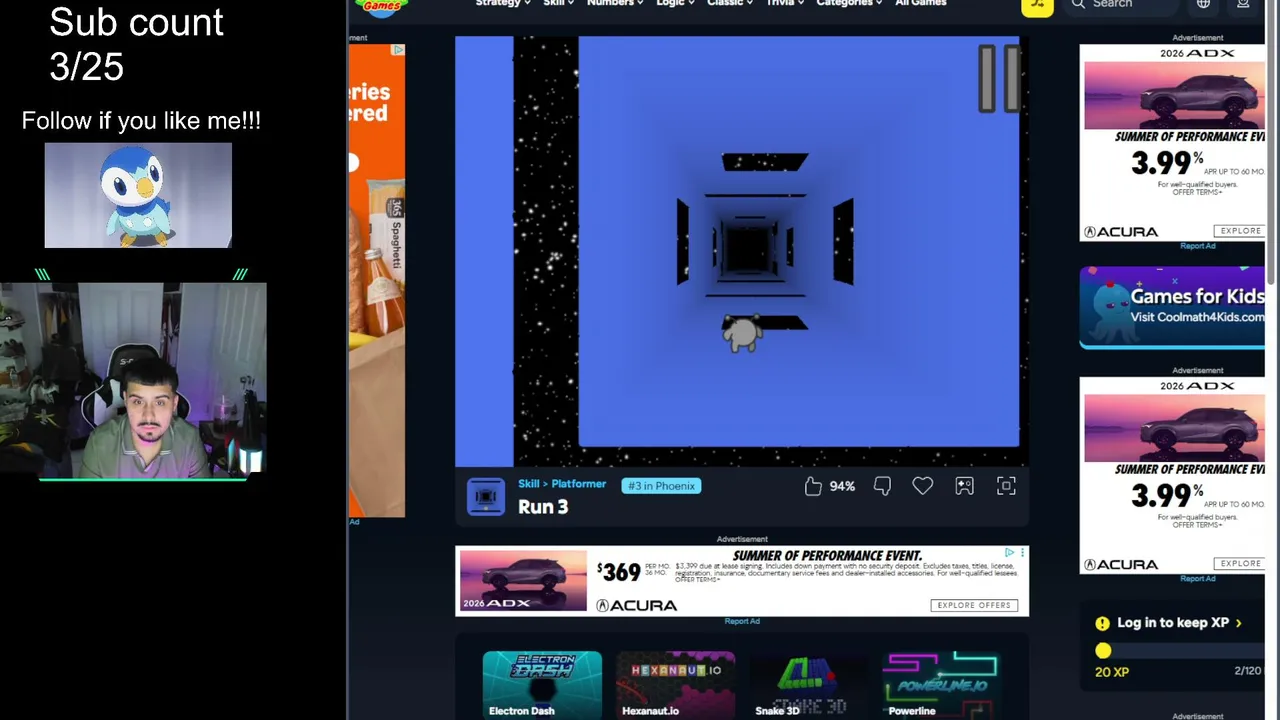Click the Search input field
Viewport: 1280px width, 720px height.
coord(1123,5)
